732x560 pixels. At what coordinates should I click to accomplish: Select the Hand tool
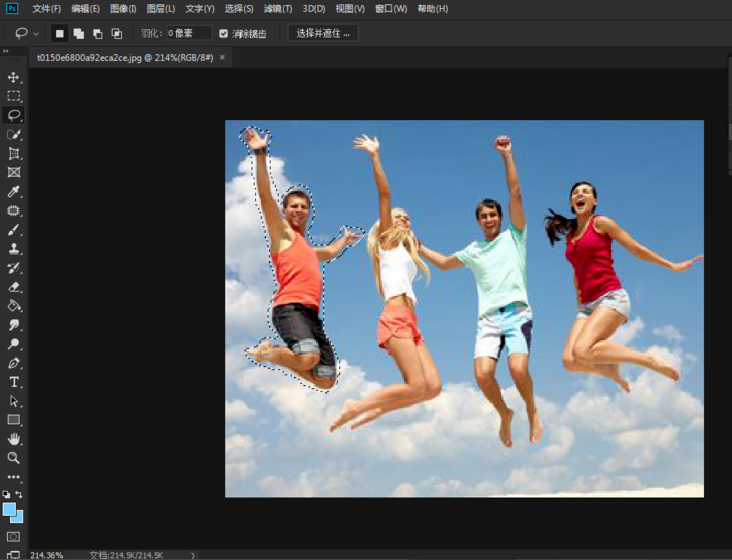point(14,439)
